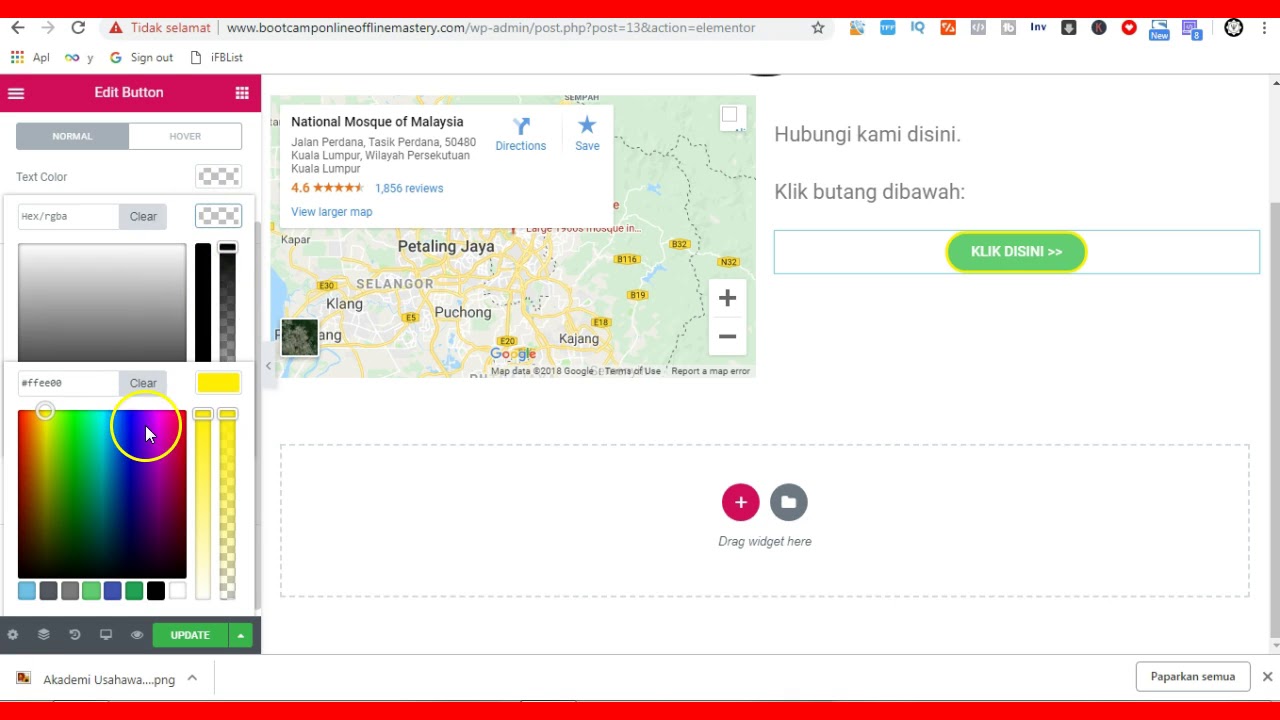Reload the page
Screen dimensions: 1280x720
[x=78, y=28]
